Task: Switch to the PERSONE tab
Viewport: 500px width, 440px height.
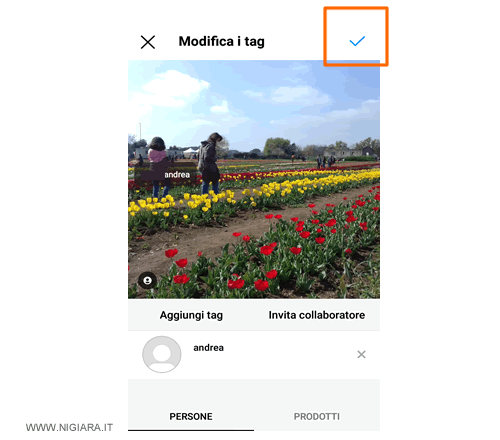Action: point(191,417)
